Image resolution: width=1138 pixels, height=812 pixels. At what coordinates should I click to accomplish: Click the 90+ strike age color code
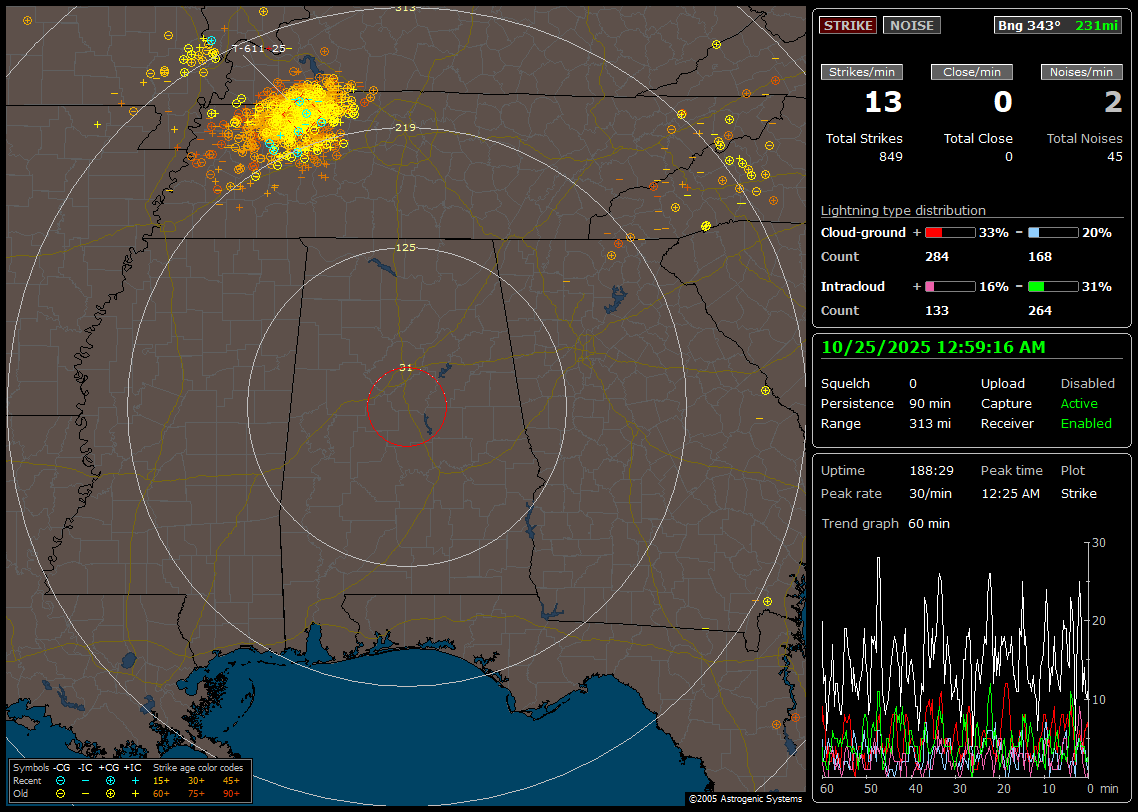pos(231,793)
